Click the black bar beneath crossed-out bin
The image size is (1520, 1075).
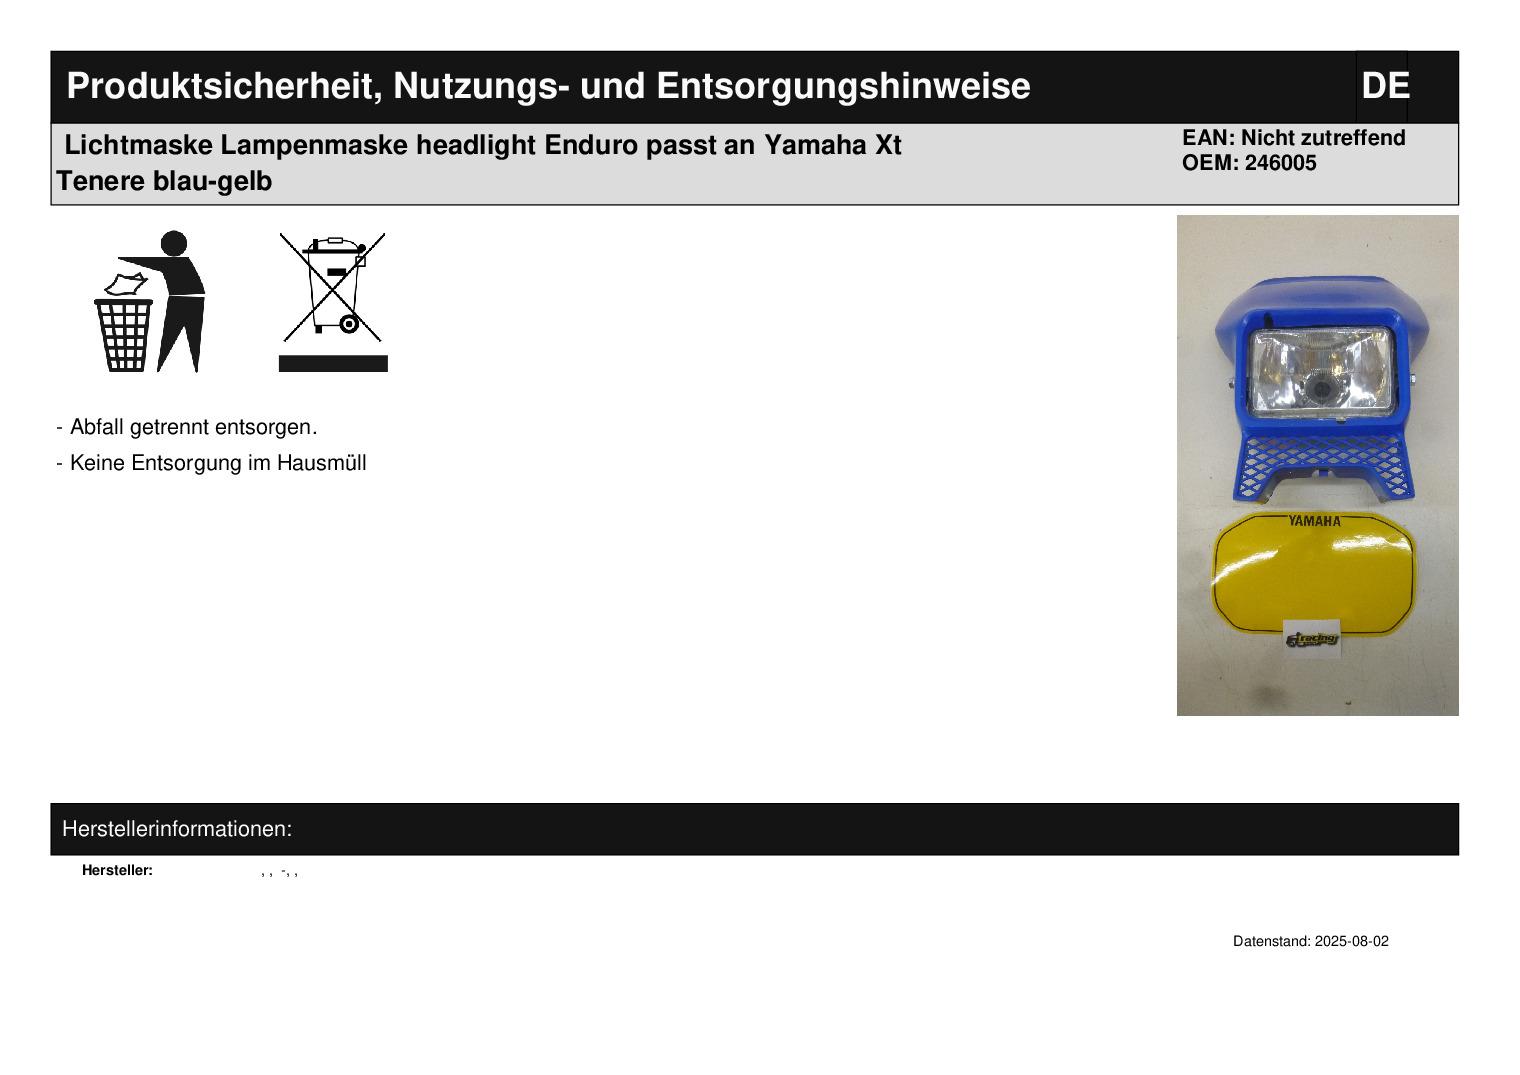[x=333, y=363]
